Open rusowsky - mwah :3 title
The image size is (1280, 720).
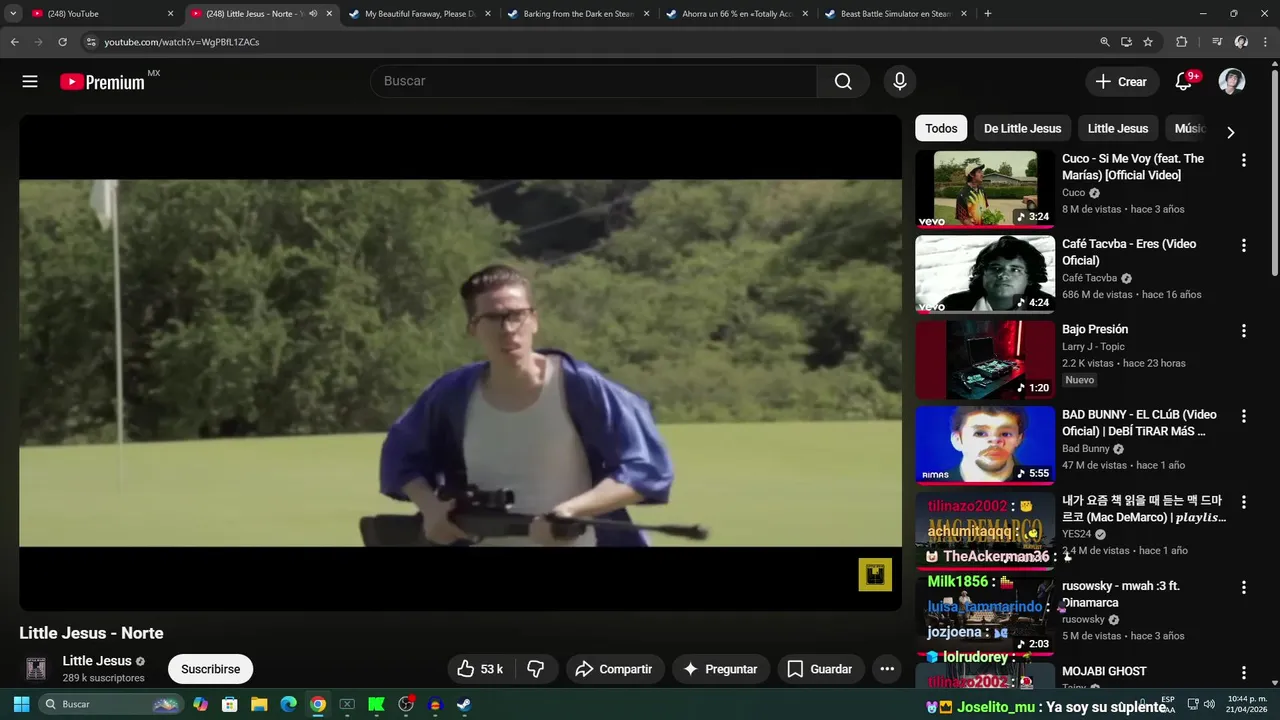click(1121, 594)
